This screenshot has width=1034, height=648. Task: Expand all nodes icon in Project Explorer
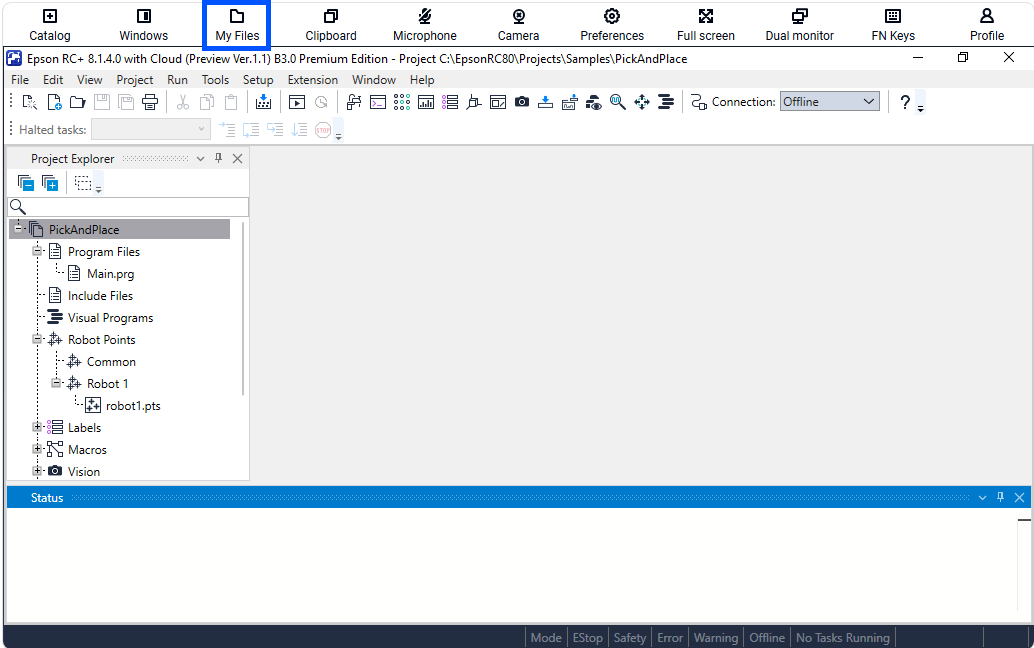[49, 183]
